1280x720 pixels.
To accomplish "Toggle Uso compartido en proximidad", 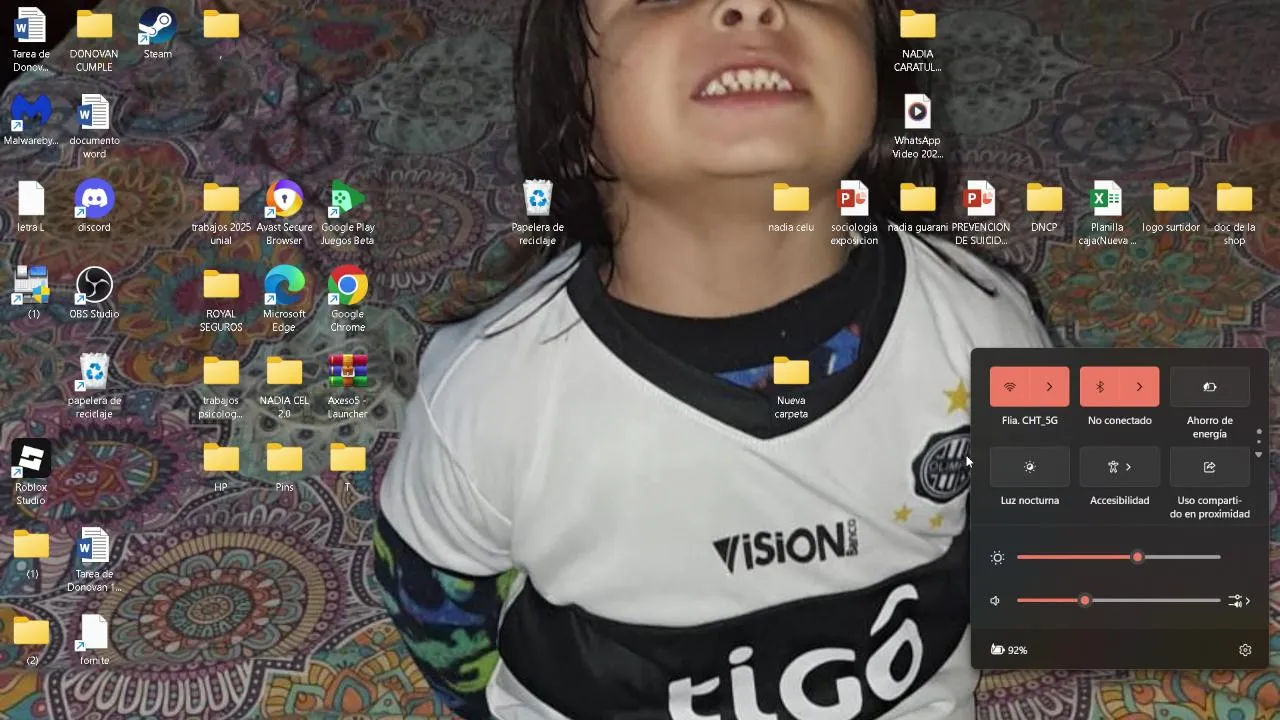I will tap(1209, 467).
